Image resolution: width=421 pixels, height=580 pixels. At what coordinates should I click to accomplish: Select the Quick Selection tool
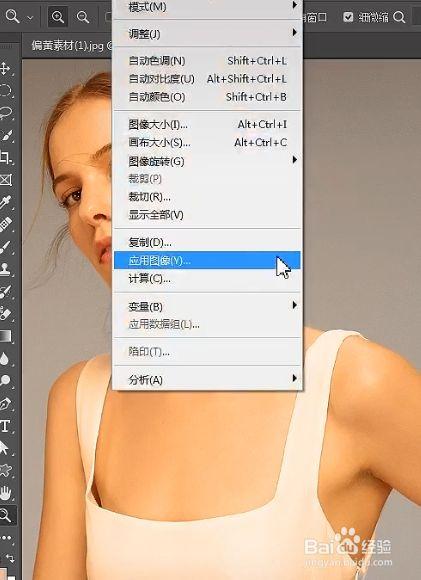point(6,135)
